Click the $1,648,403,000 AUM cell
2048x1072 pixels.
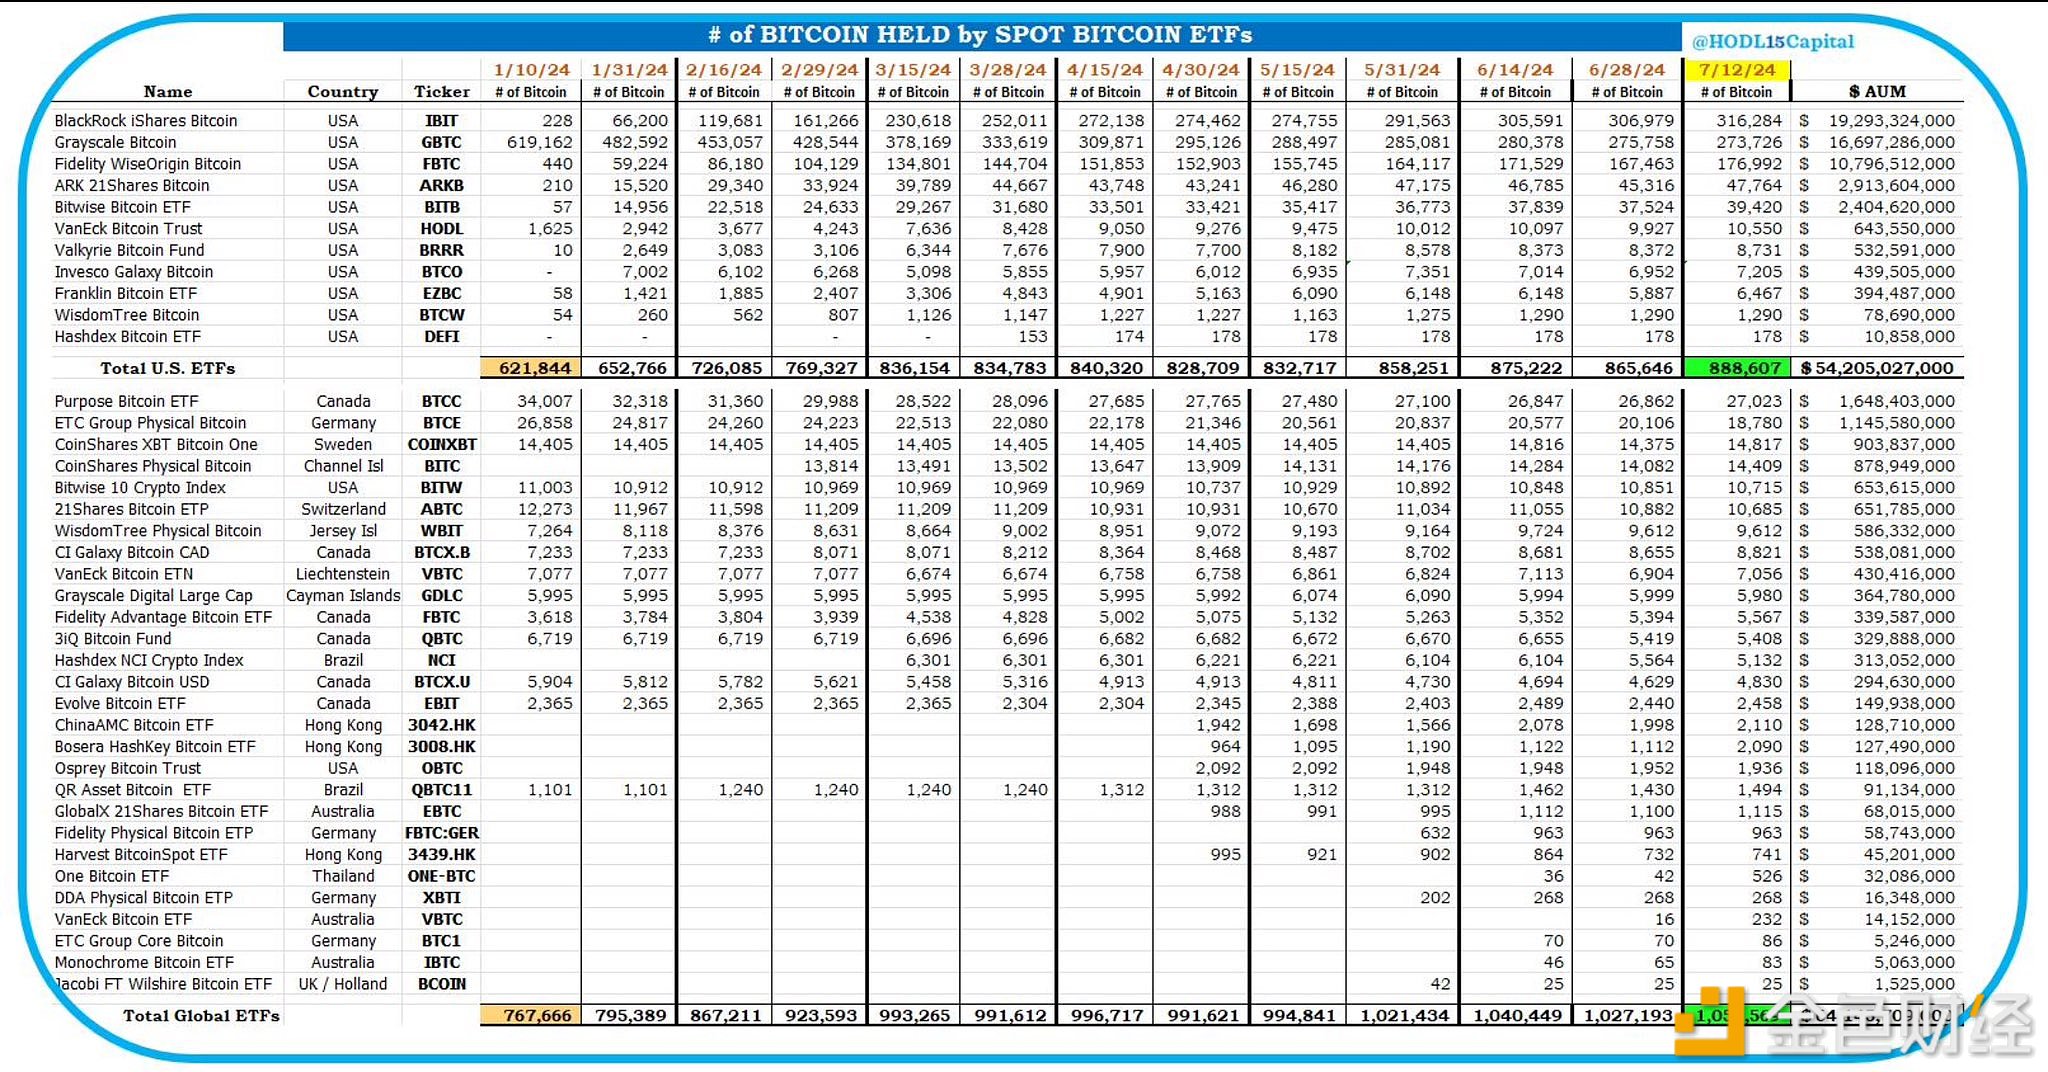1877,402
